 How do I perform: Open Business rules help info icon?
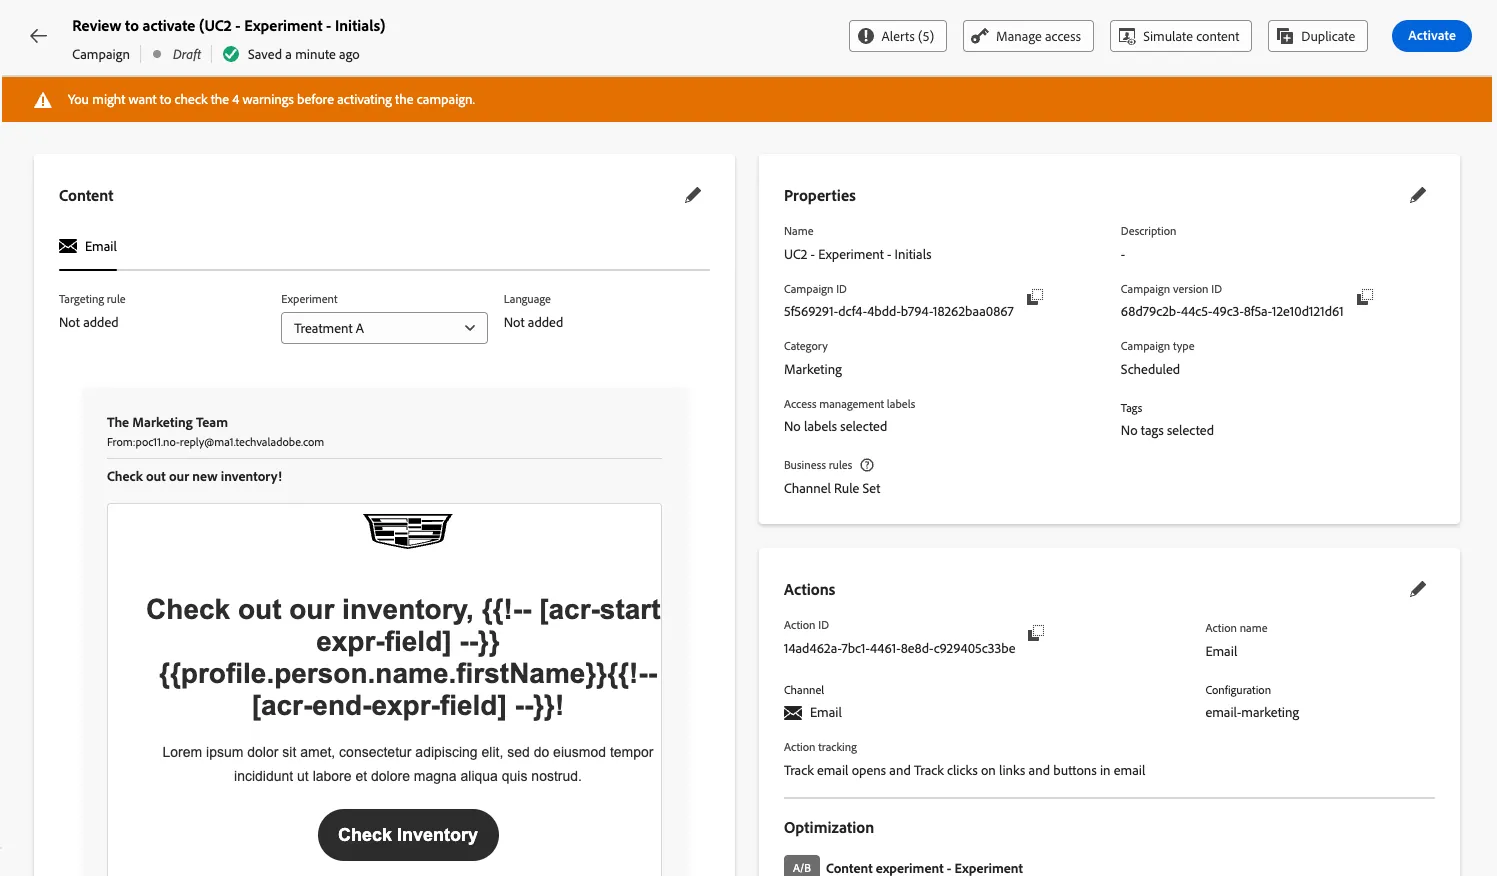867,465
